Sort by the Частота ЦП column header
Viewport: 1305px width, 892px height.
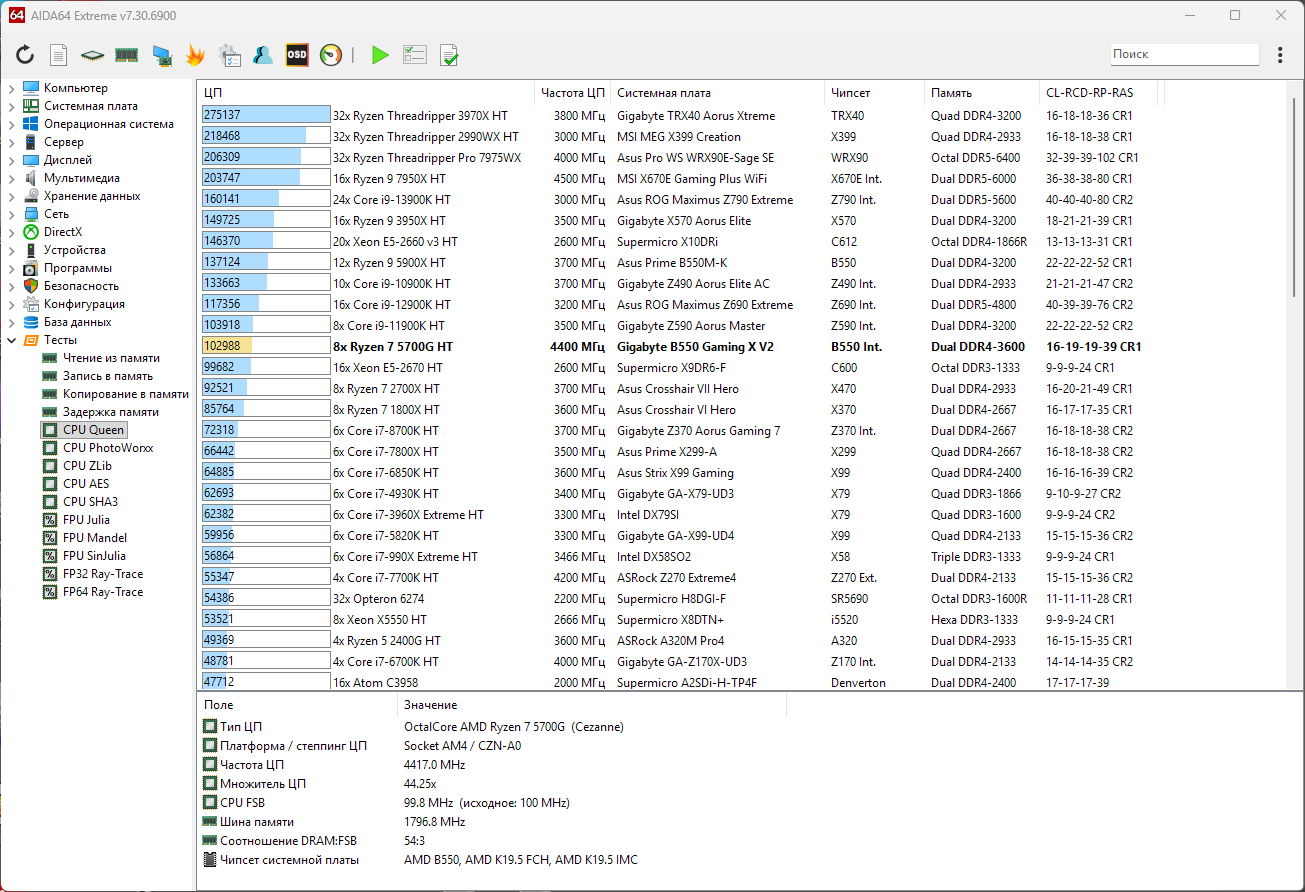click(x=573, y=93)
